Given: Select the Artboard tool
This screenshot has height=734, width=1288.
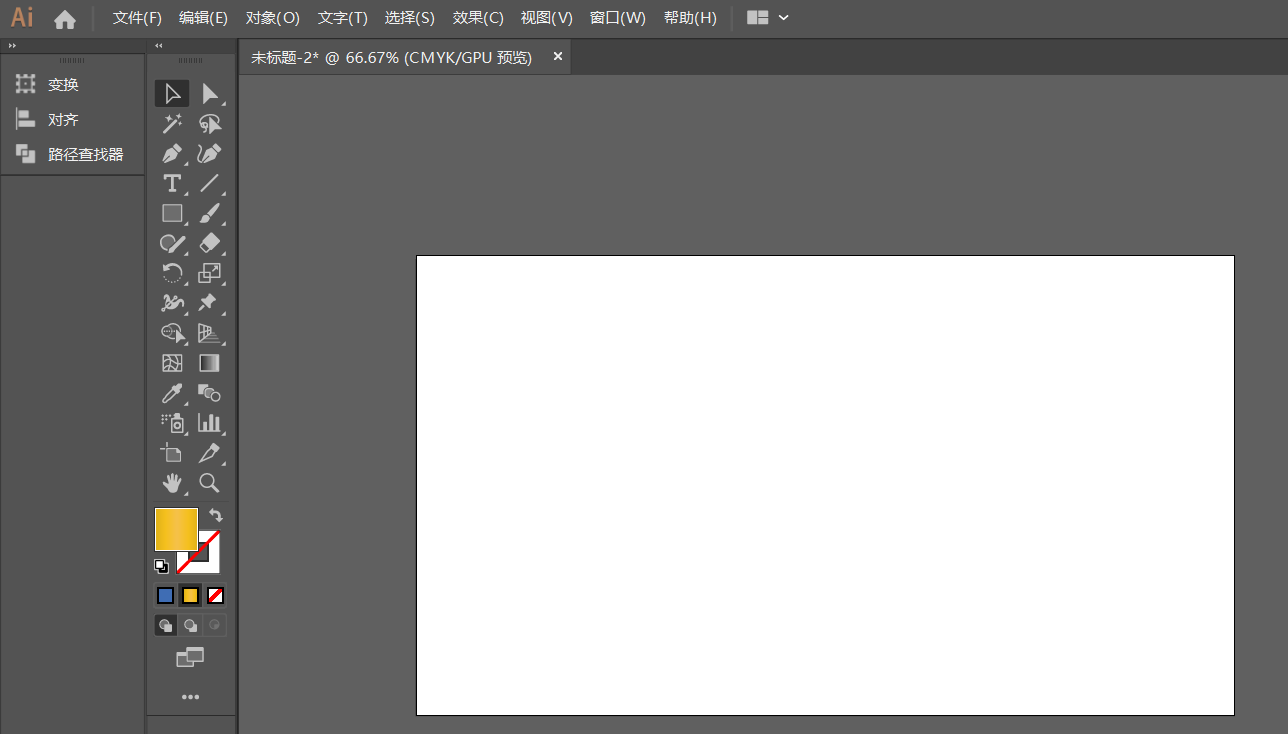Looking at the screenshot, I should [x=172, y=453].
